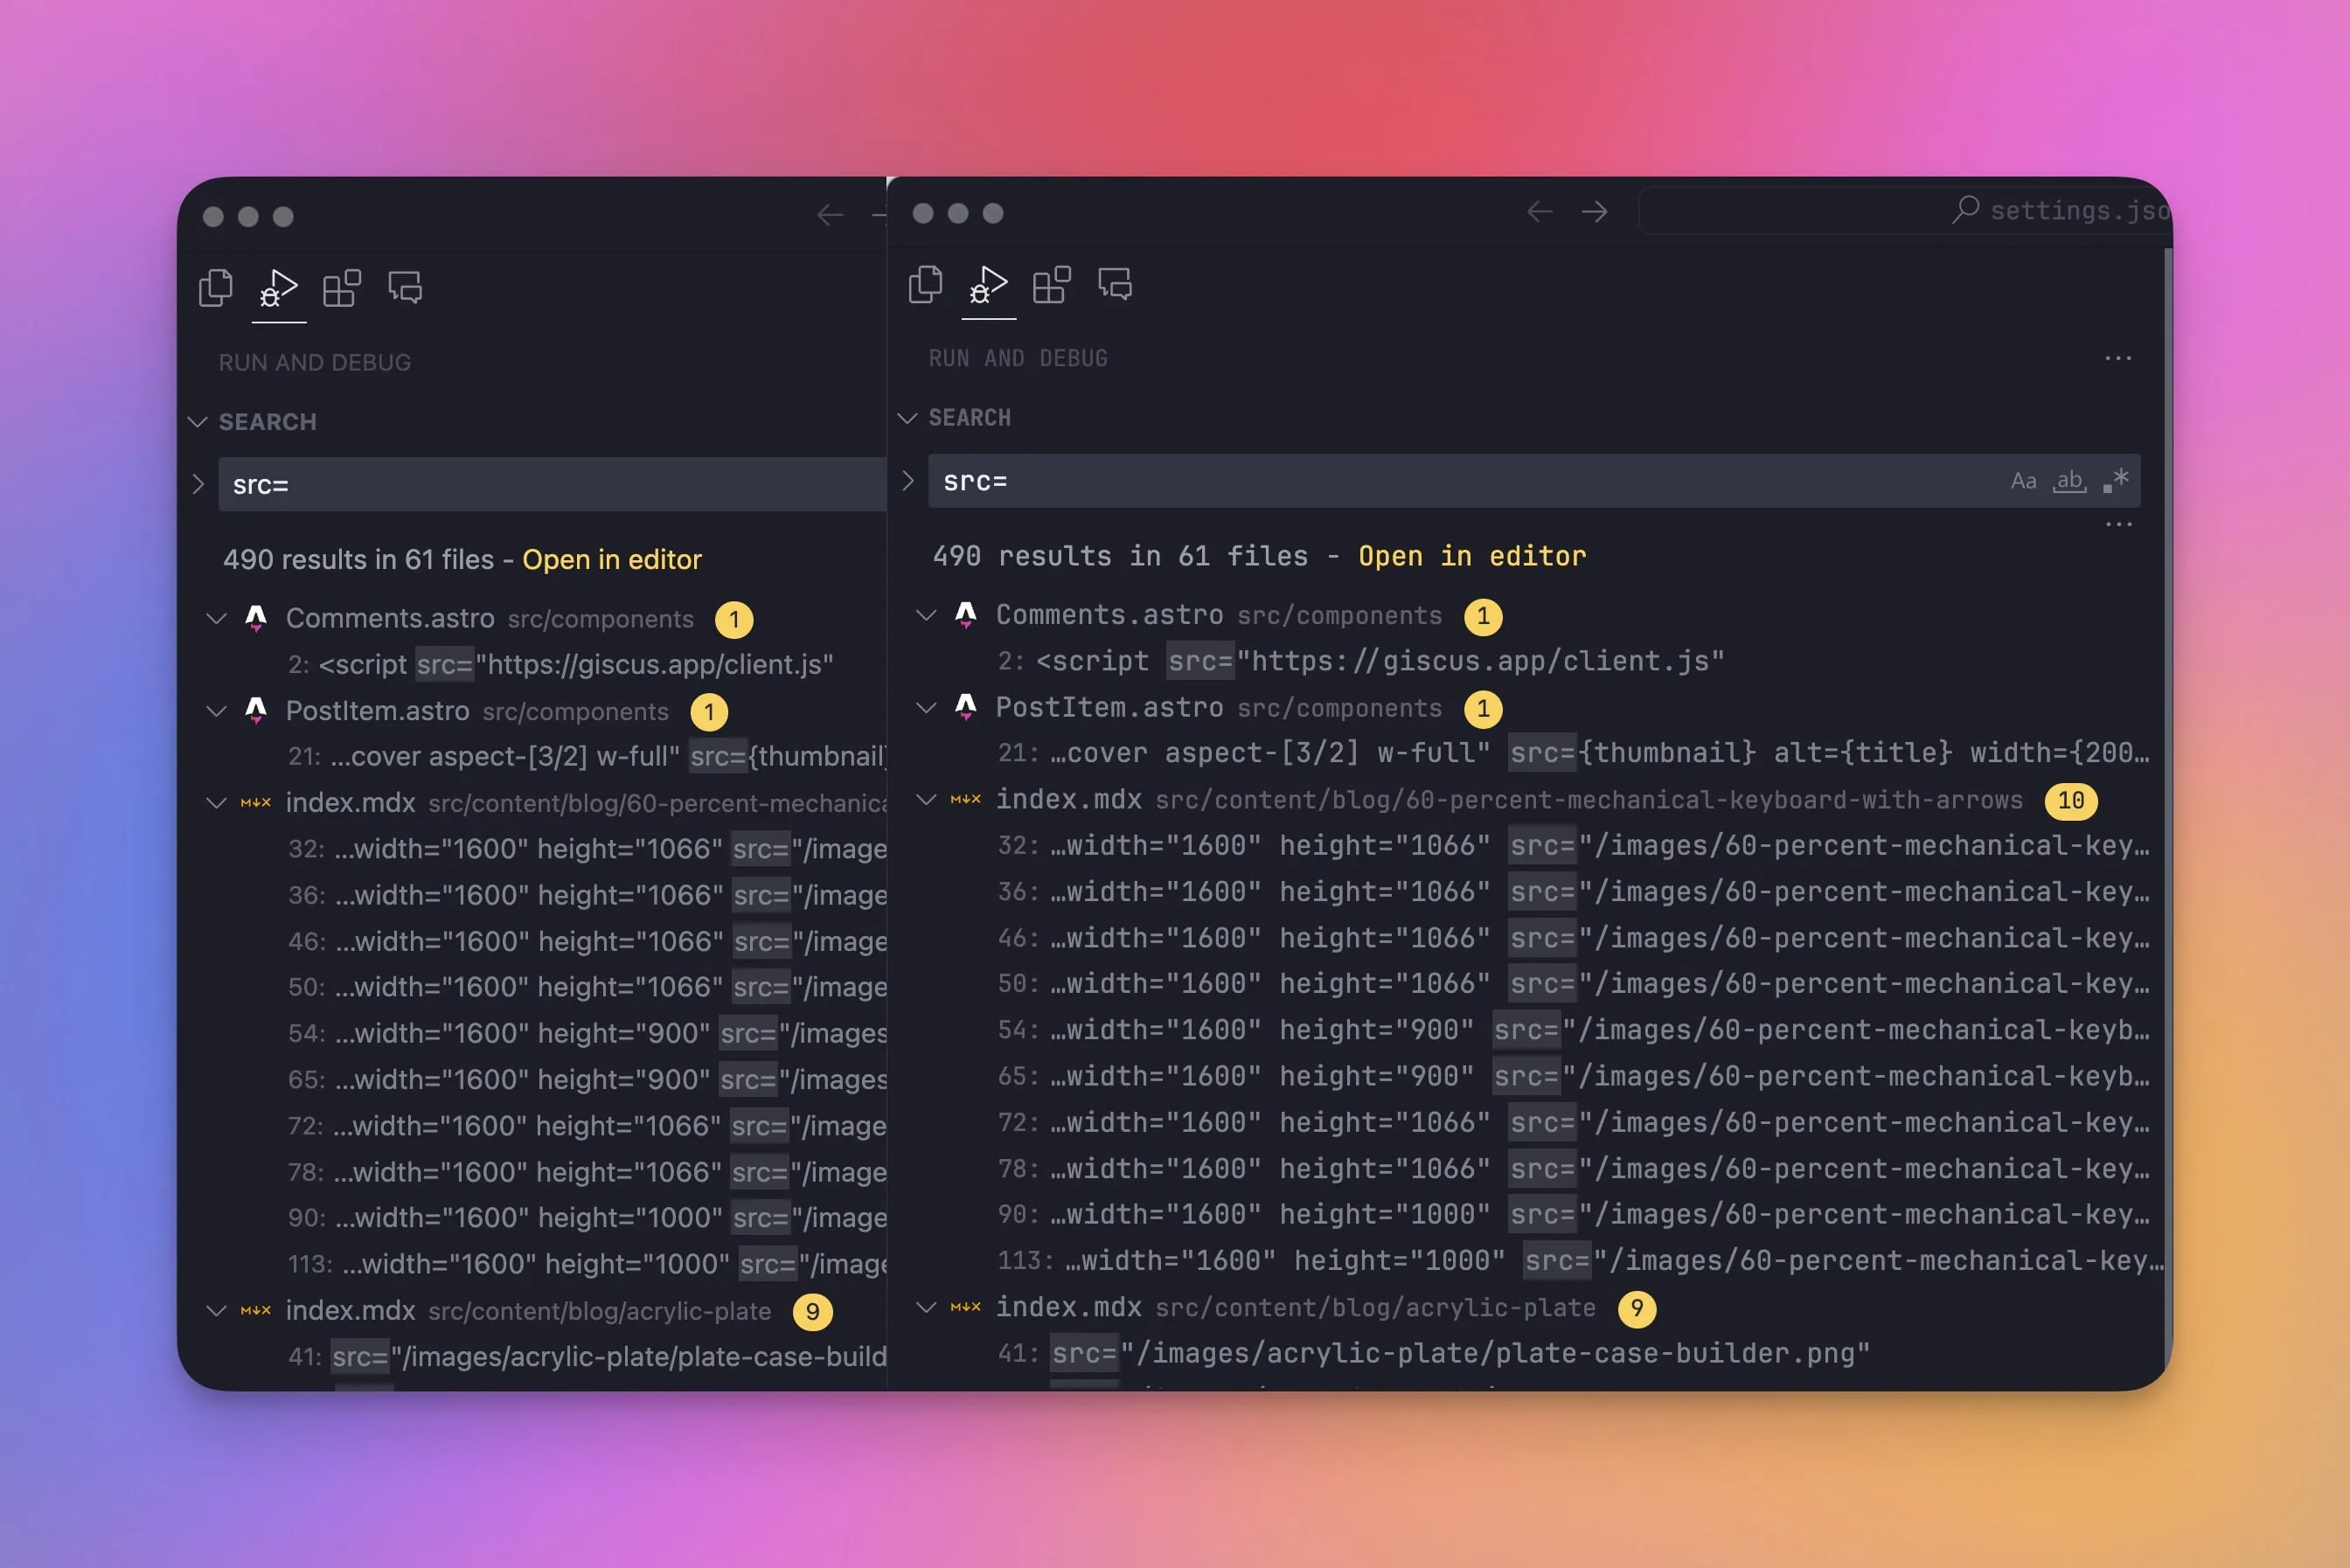Open in editor link for 490 results
The height and width of the screenshot is (1568, 2350).
click(x=1472, y=556)
